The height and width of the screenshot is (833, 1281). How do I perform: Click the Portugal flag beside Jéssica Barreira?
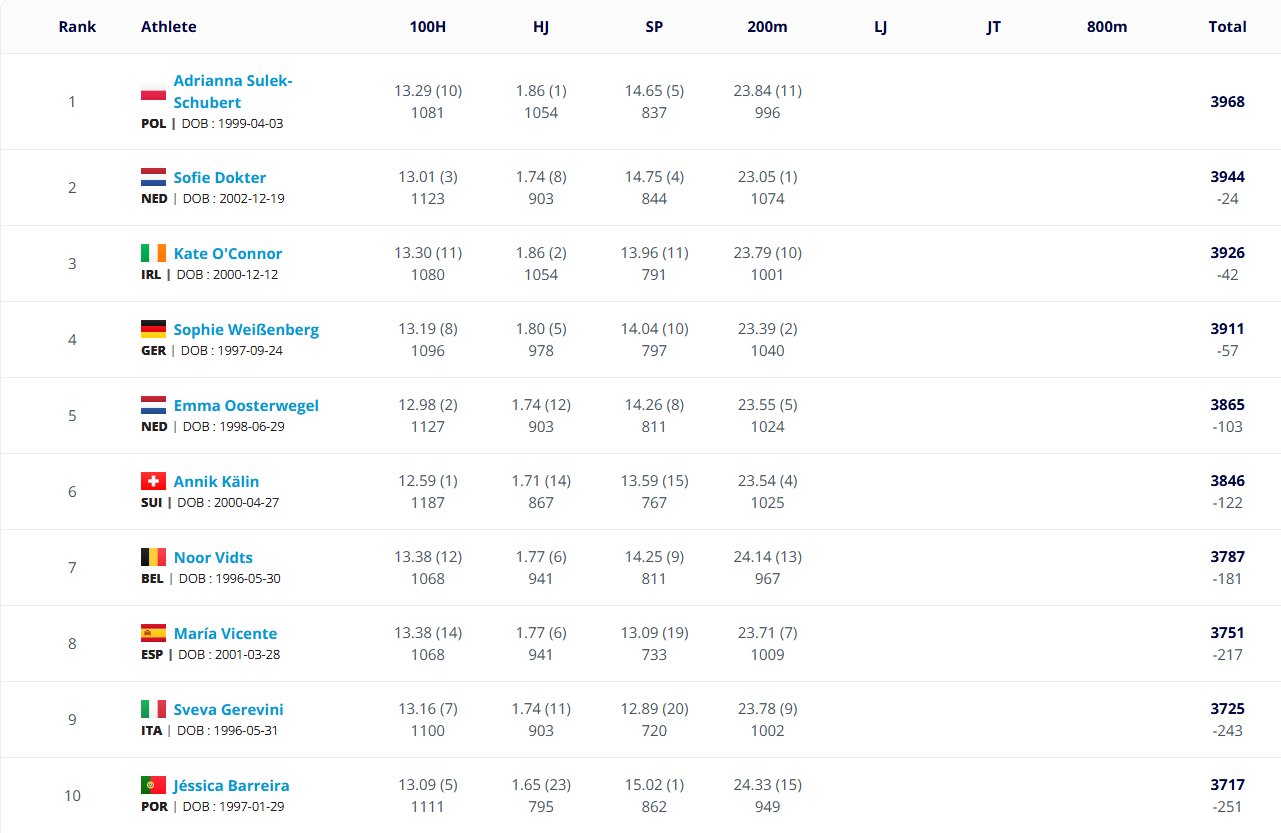coord(153,786)
